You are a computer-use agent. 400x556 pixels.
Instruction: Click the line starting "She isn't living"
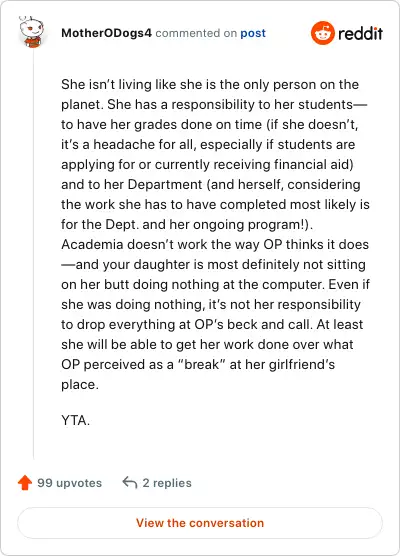[210, 84]
